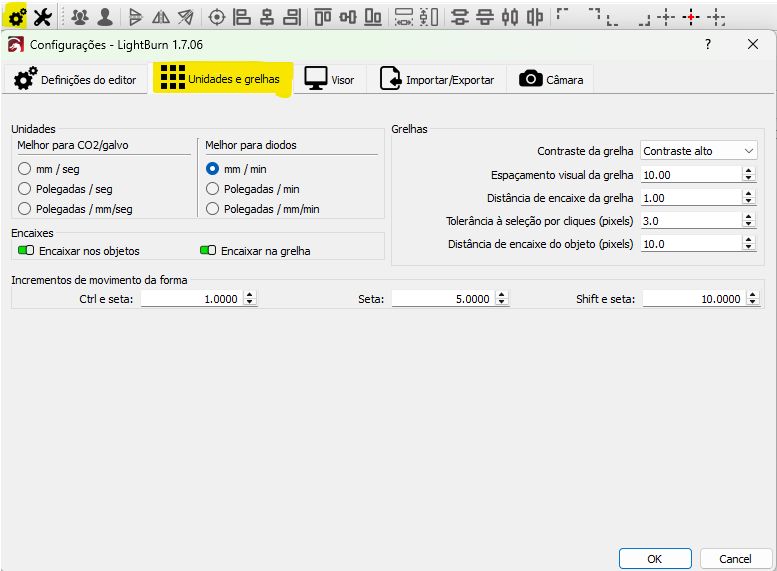
Task: Click the OK button
Action: pos(654,558)
